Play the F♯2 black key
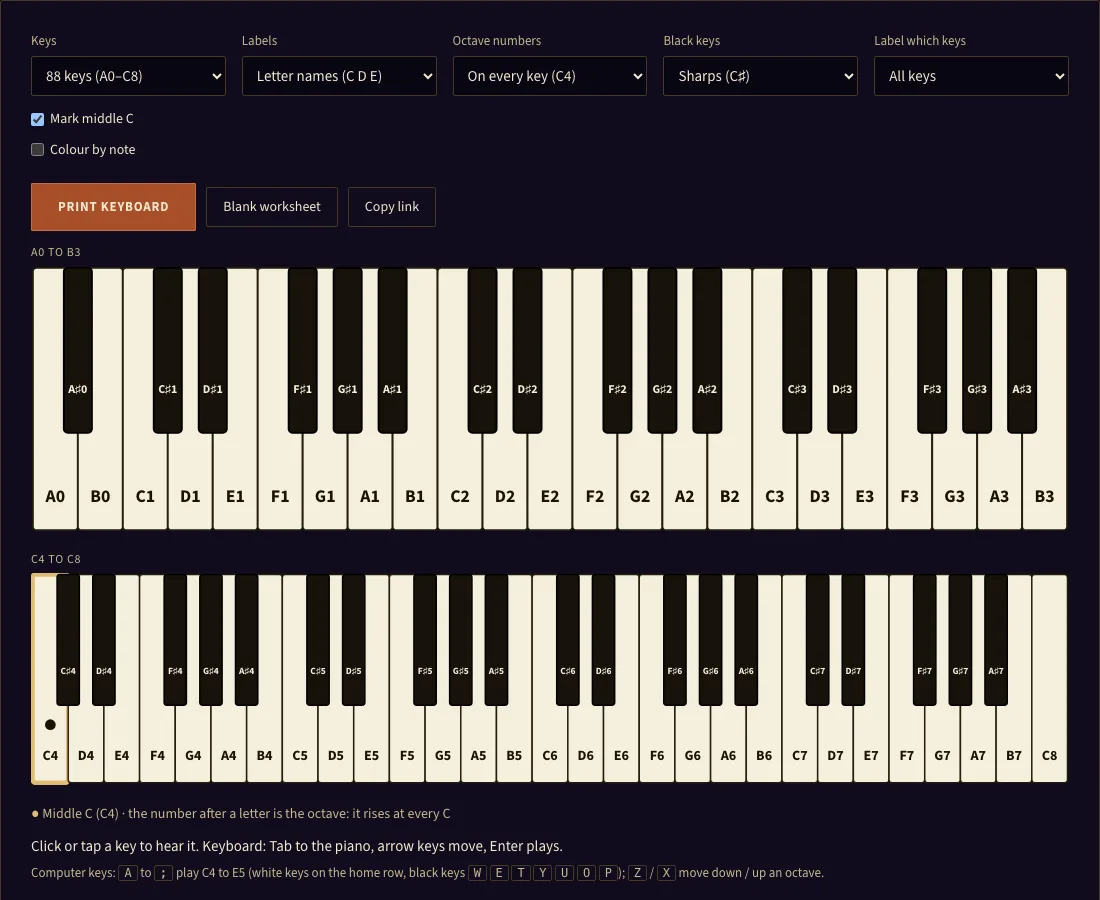This screenshot has width=1100, height=900. (617, 351)
